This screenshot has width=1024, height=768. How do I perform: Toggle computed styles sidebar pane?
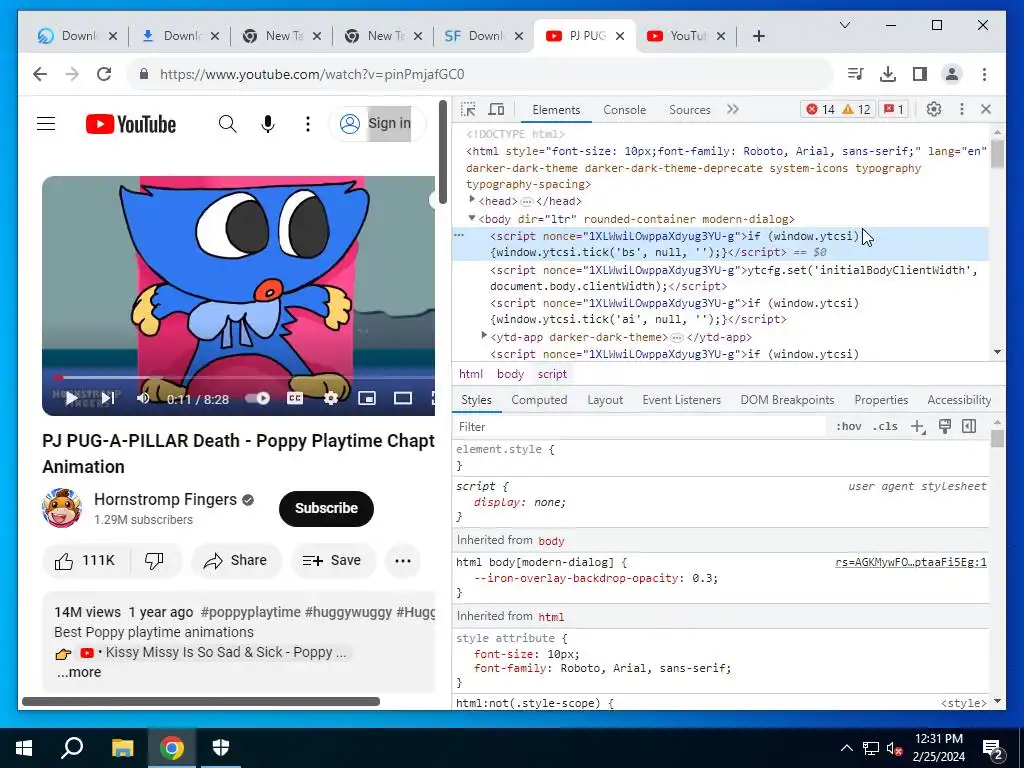coord(969,426)
